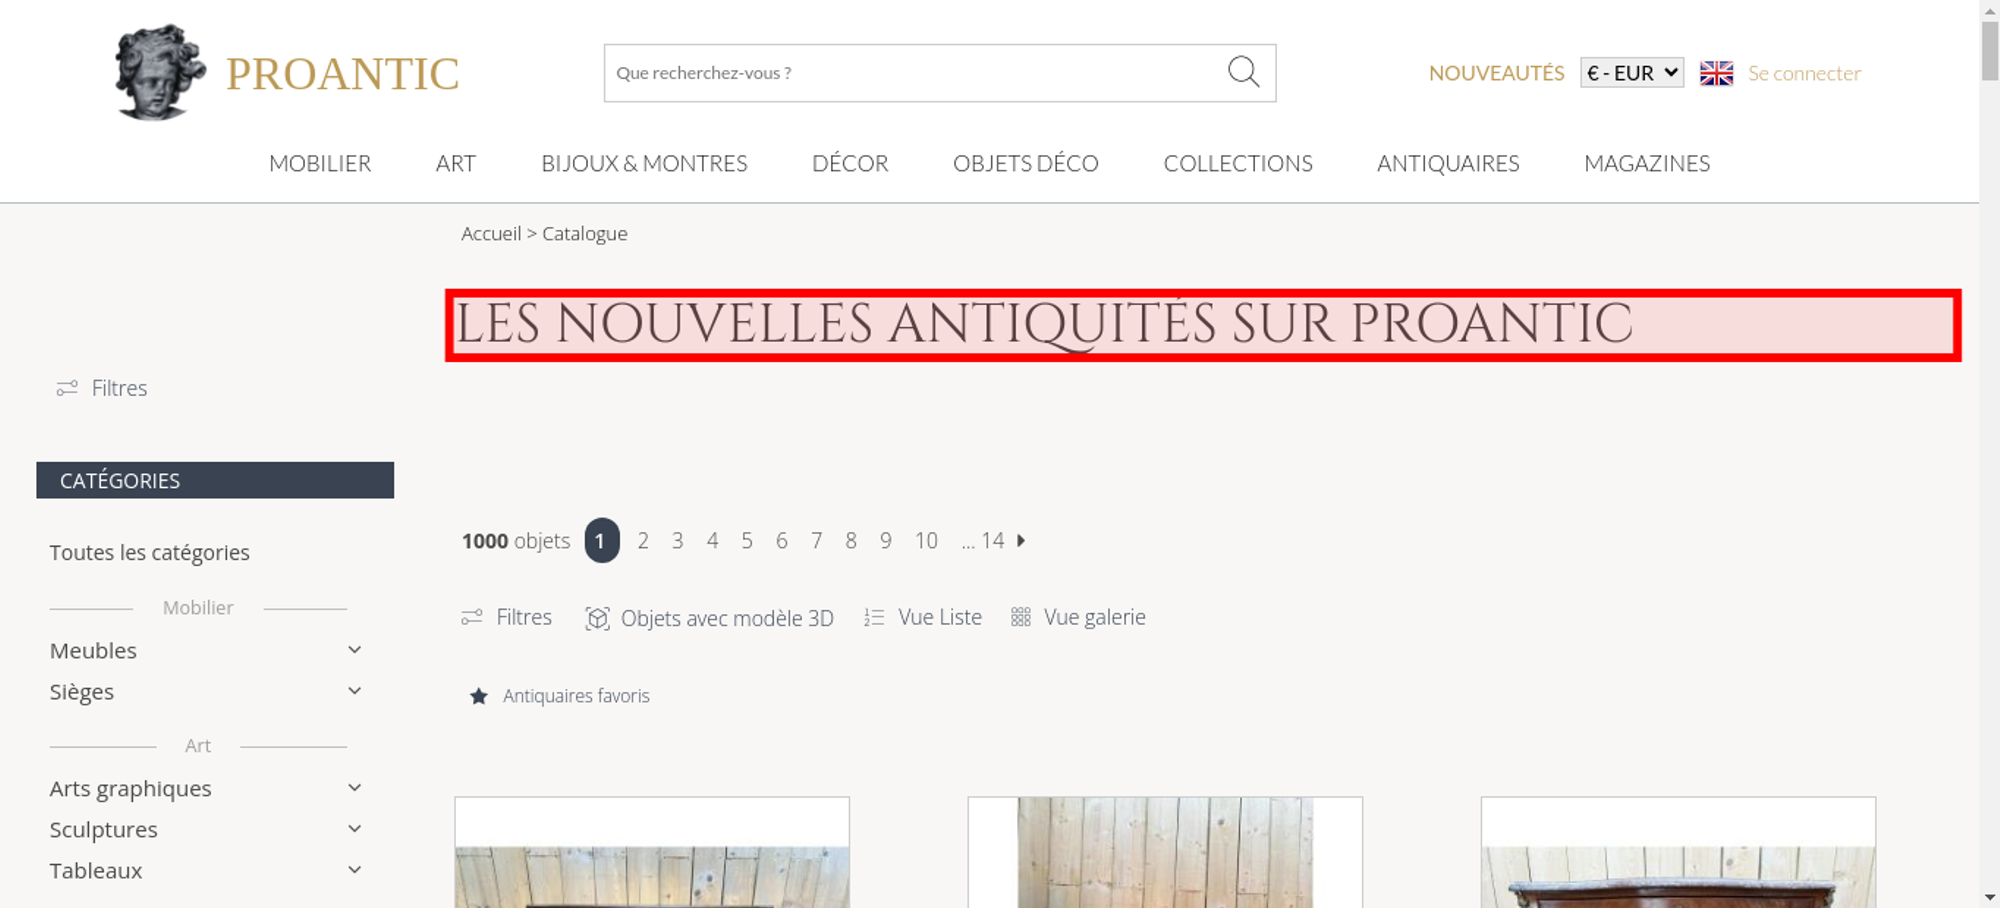Open Filtres in the left sidebar
Screen dimensions: 2000x908
(102, 388)
